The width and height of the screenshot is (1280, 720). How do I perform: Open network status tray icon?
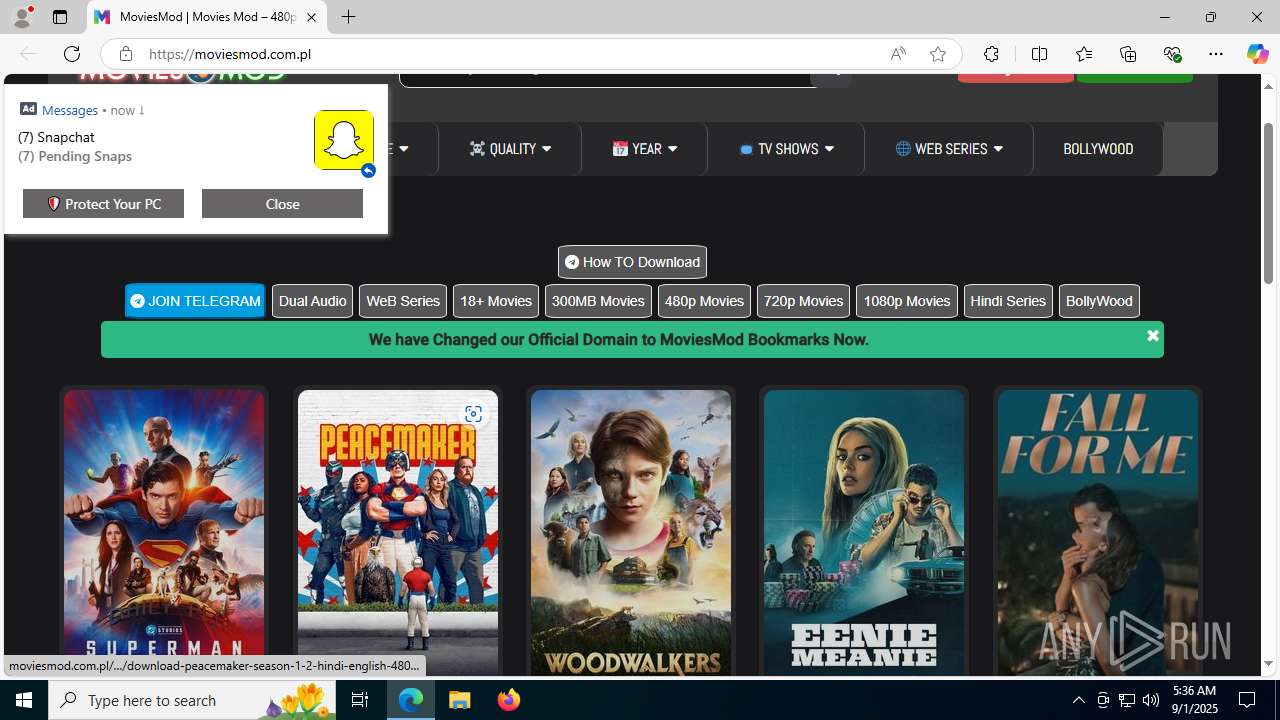(x=1127, y=700)
